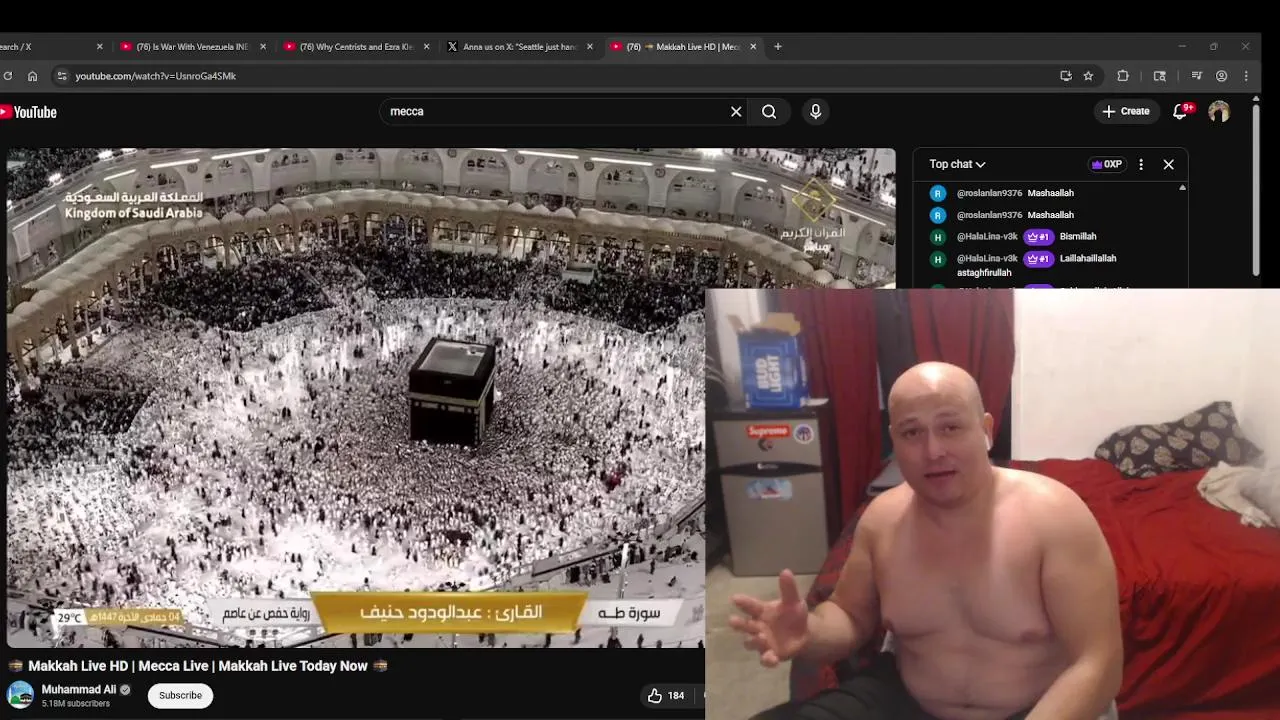Install app icon in address bar

pyautogui.click(x=1066, y=76)
